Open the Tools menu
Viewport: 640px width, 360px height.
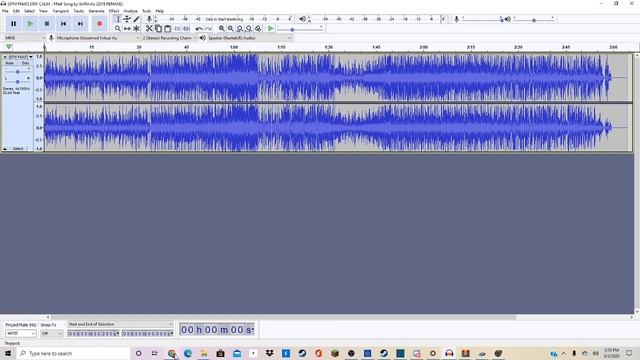tap(147, 11)
